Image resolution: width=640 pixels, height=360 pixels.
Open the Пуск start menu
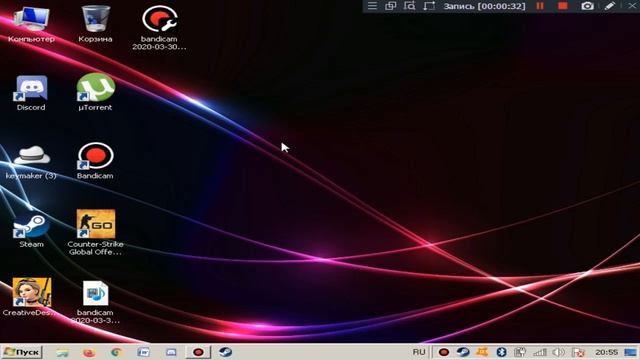point(22,352)
